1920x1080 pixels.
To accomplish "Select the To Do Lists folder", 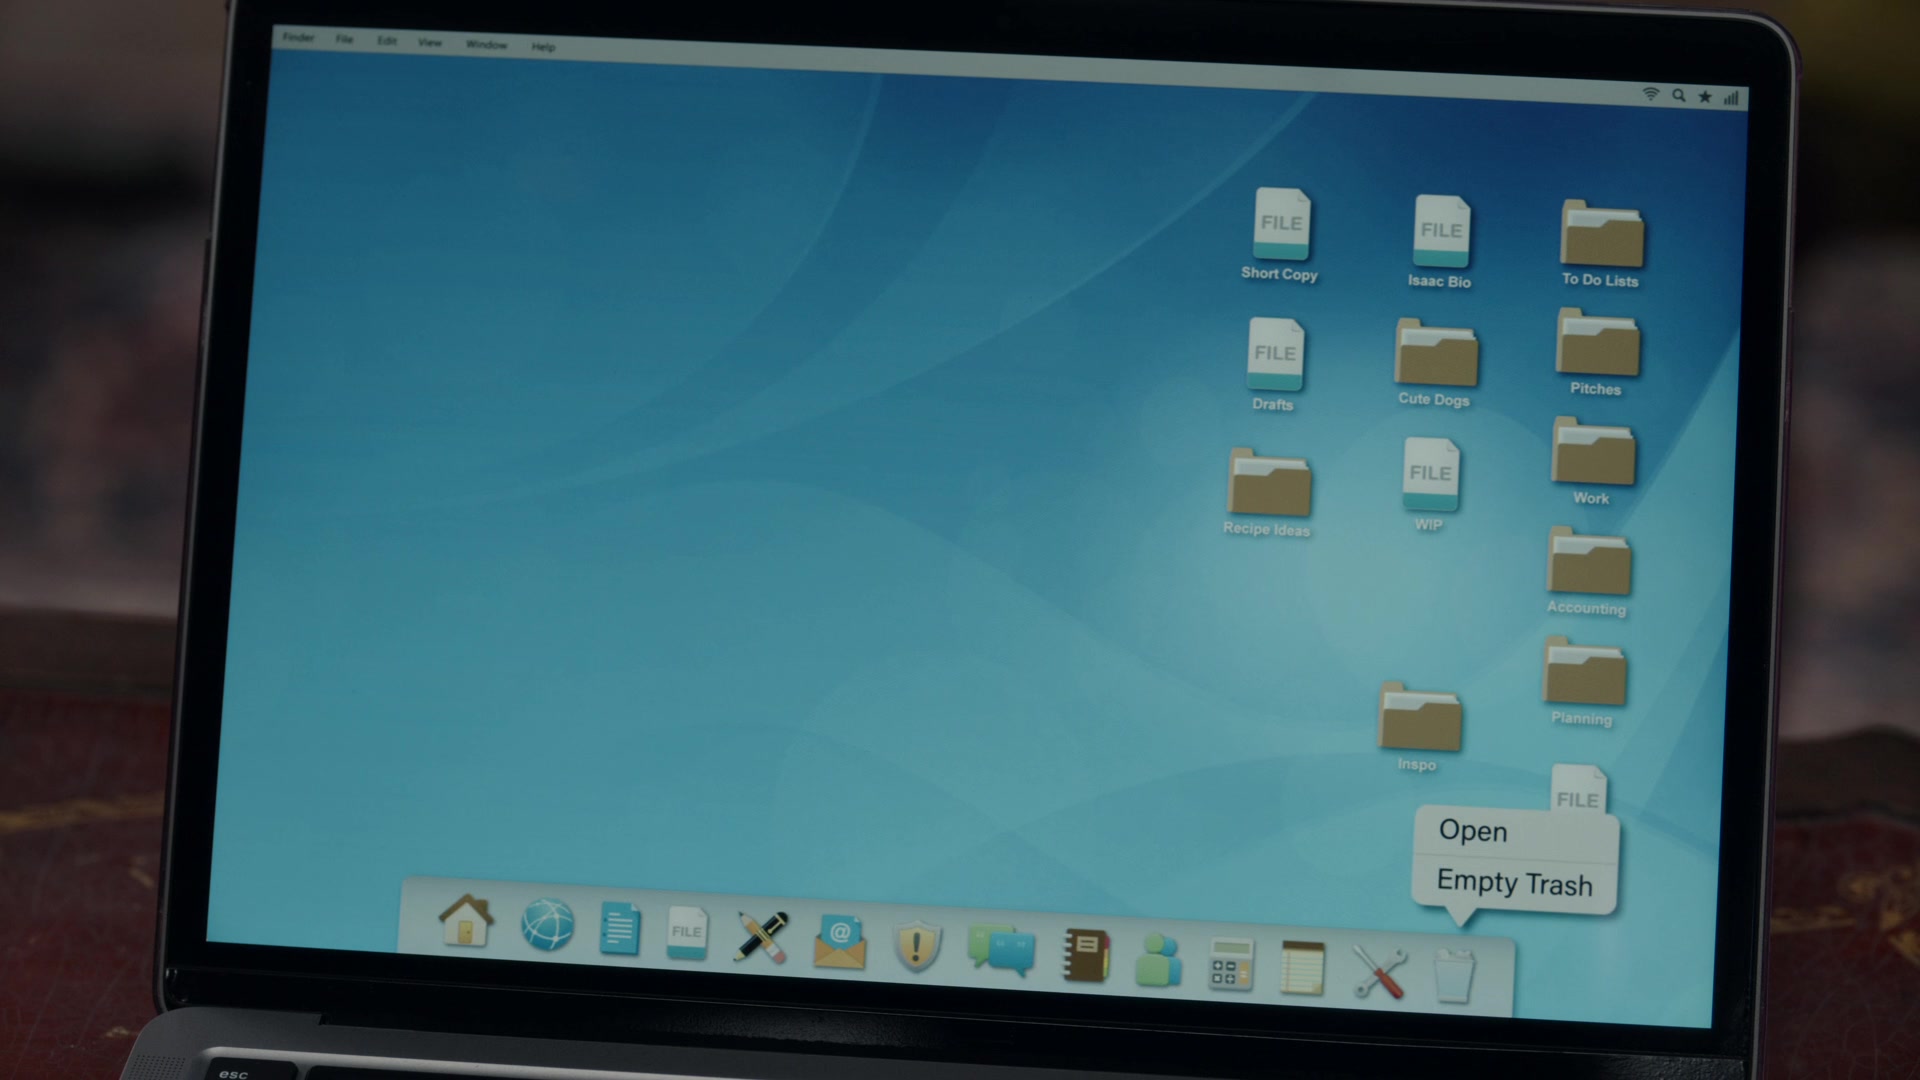I will (1601, 244).
